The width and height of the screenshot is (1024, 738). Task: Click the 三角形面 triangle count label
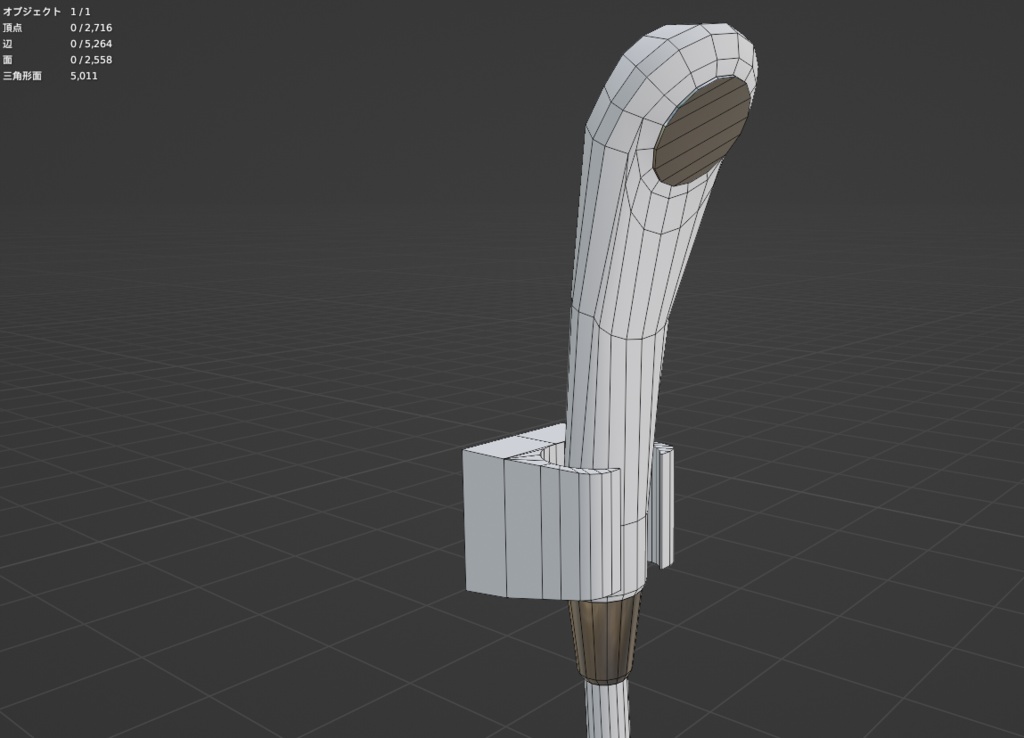click(x=22, y=76)
